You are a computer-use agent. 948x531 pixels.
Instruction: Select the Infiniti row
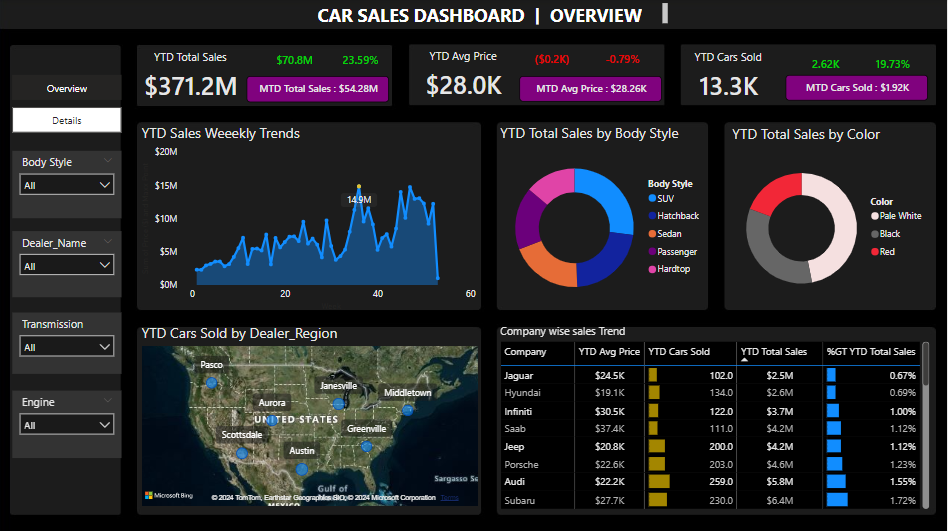[710, 411]
